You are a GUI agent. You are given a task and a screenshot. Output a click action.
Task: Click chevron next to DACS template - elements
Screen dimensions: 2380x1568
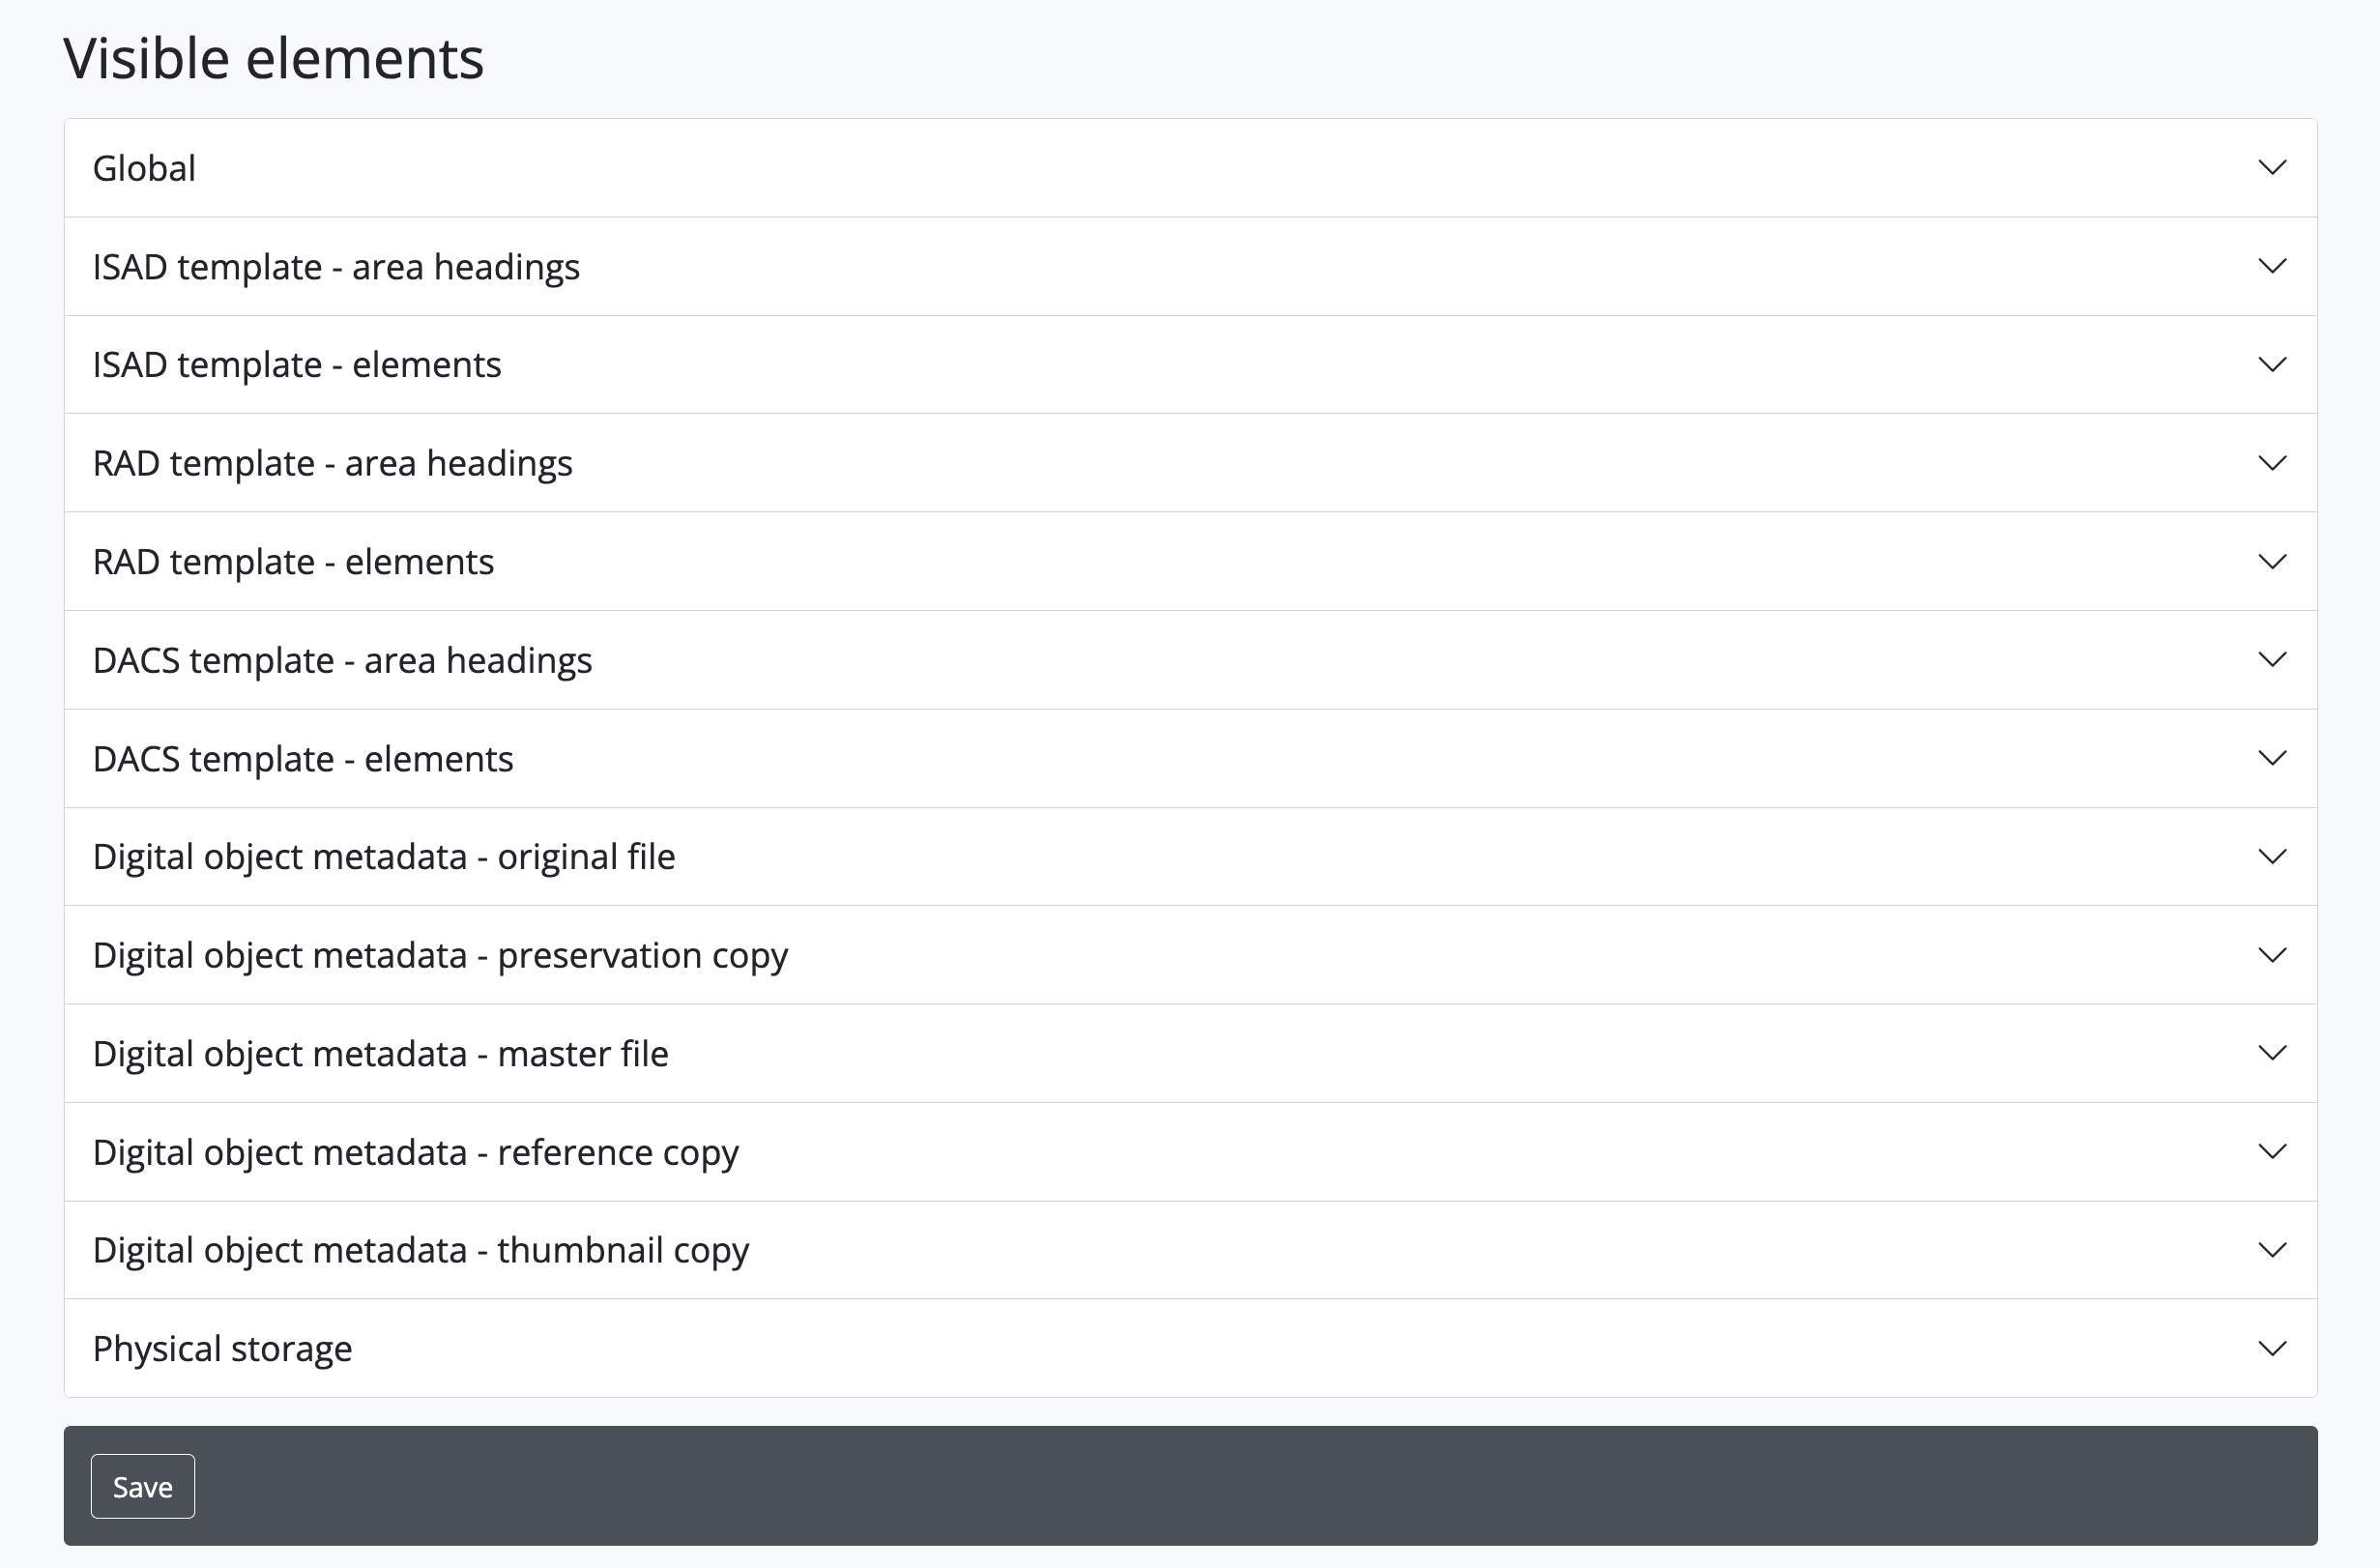point(2272,758)
